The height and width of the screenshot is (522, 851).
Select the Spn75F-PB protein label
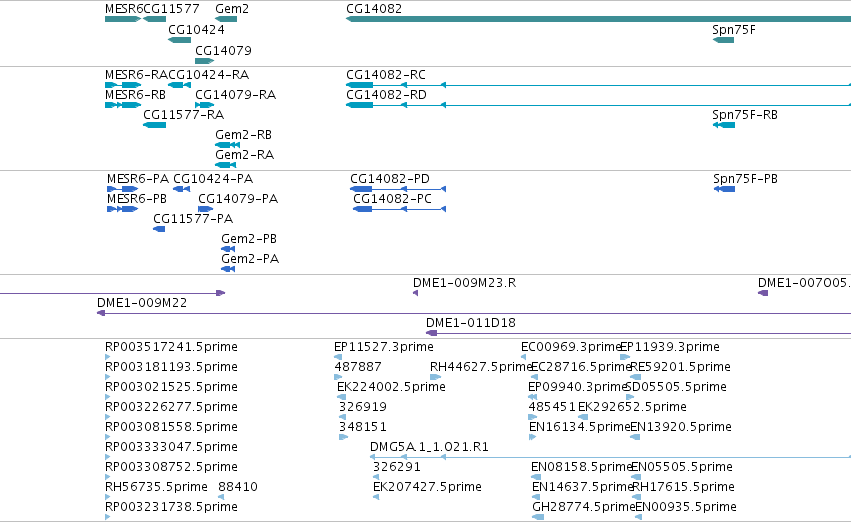click(745, 179)
